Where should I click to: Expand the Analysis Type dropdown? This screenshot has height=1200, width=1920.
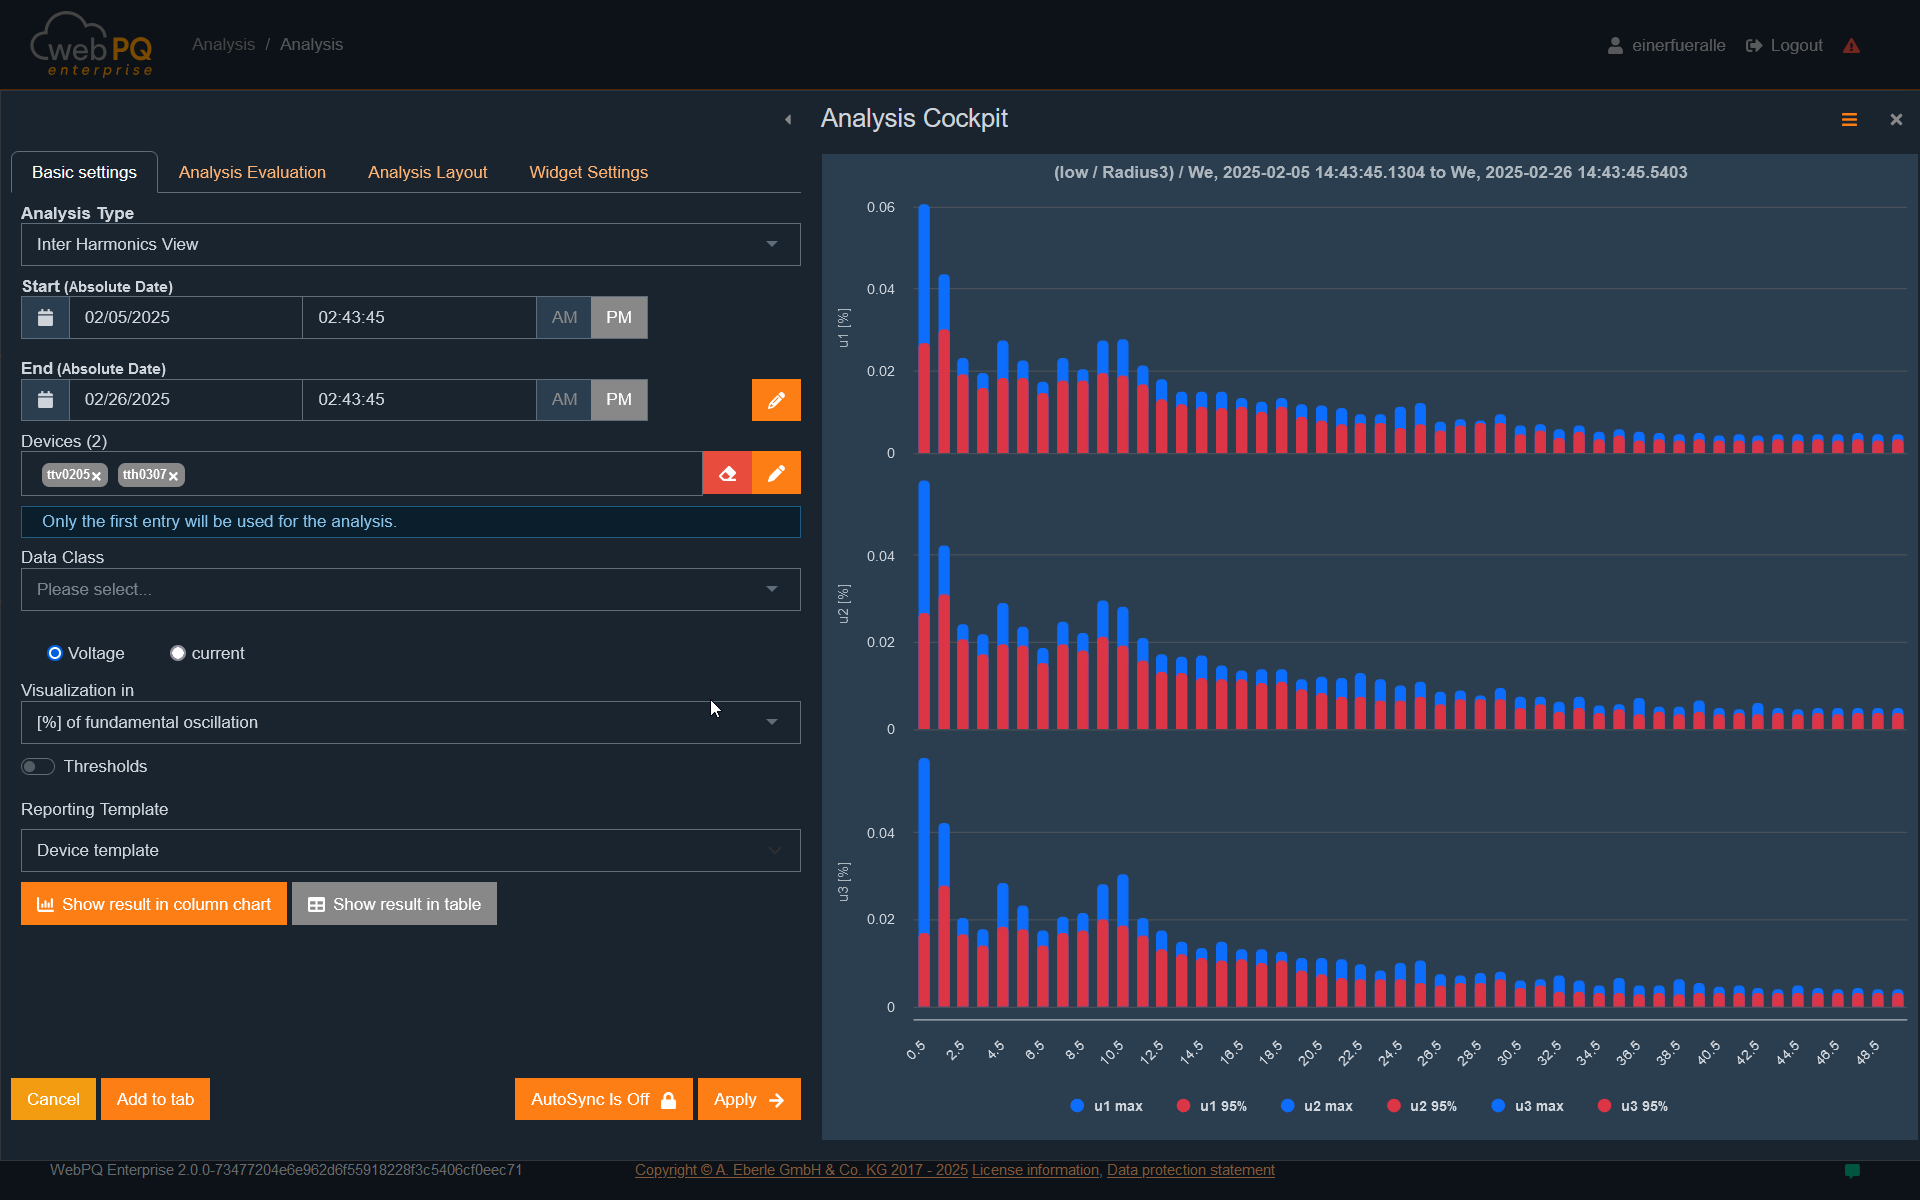click(410, 244)
